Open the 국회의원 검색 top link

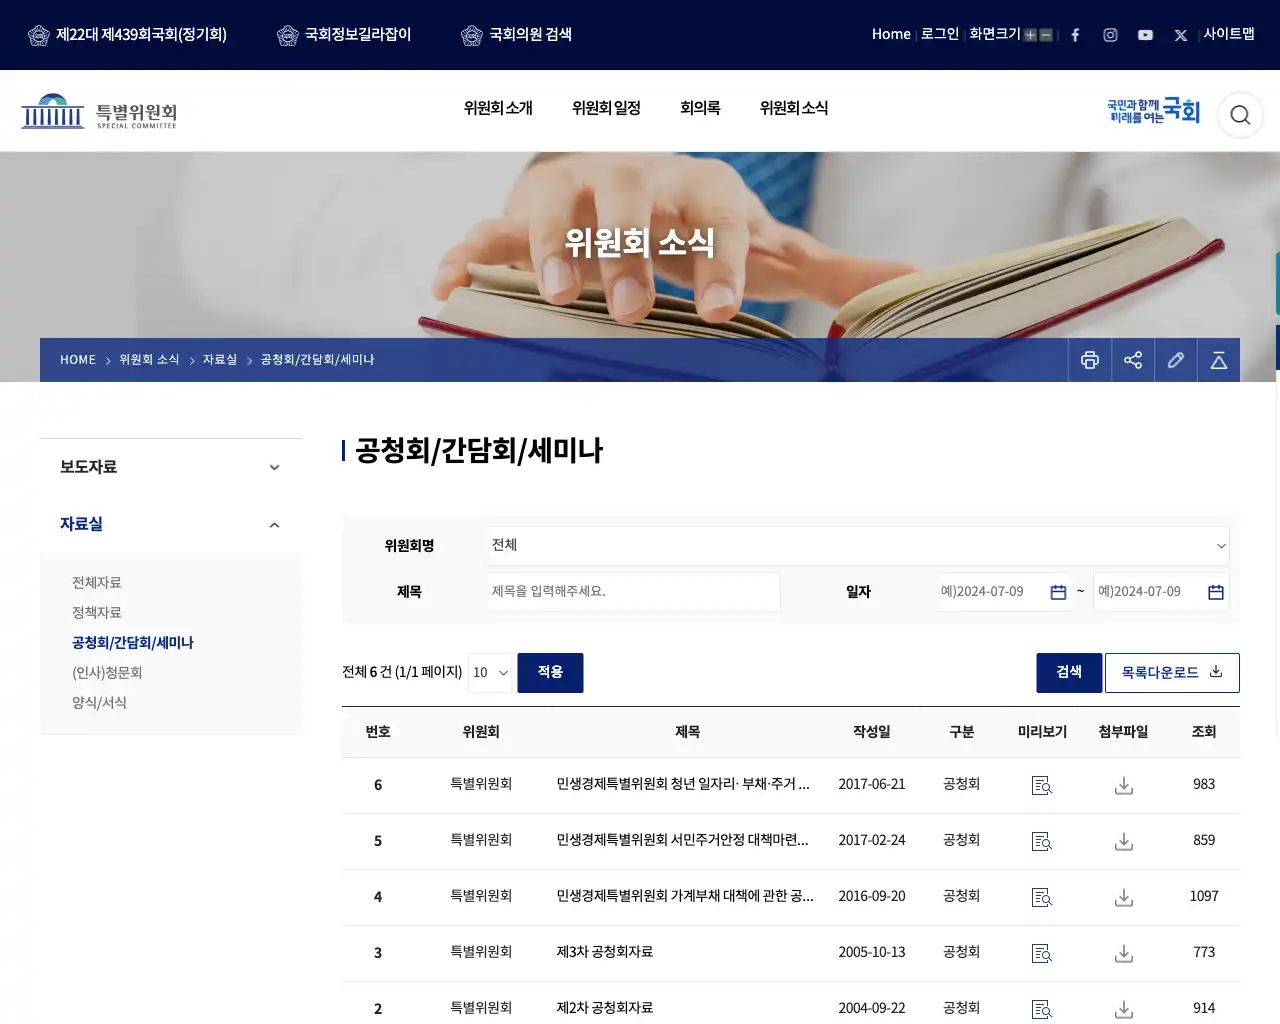517,35
